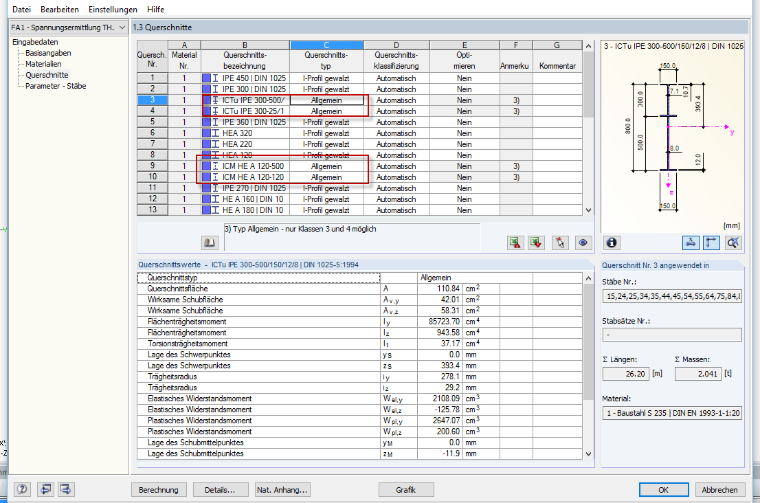Select Querschnitte in the navigator tree

(x=47, y=75)
